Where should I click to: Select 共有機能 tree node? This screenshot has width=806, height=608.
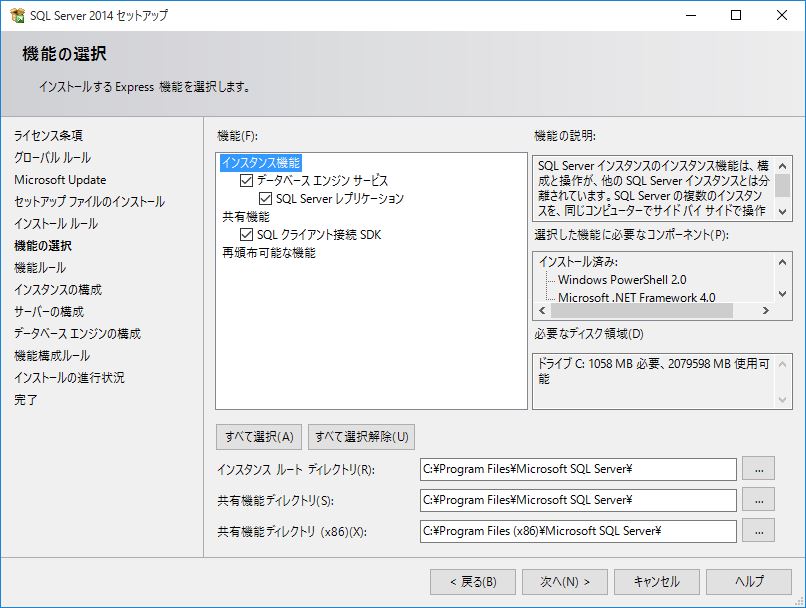pyautogui.click(x=246, y=217)
